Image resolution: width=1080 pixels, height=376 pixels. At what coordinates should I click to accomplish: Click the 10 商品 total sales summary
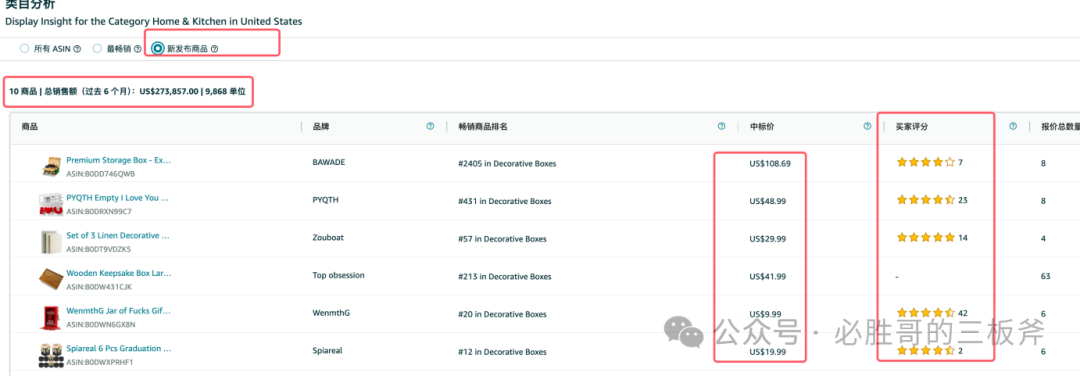click(x=127, y=91)
